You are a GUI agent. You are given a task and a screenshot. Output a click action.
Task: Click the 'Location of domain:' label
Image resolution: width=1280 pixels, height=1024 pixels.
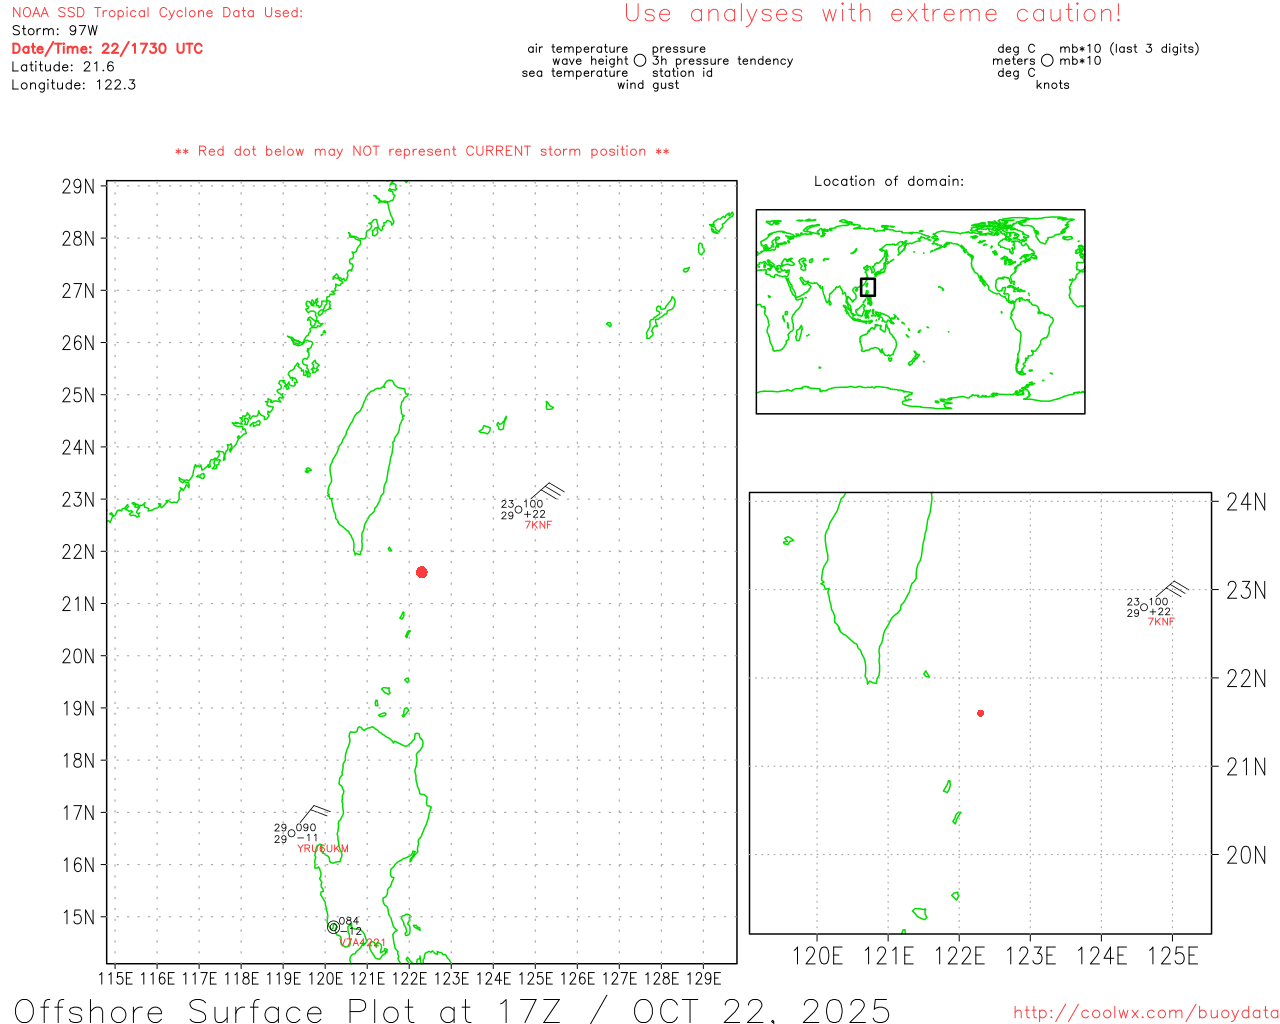pyautogui.click(x=888, y=181)
